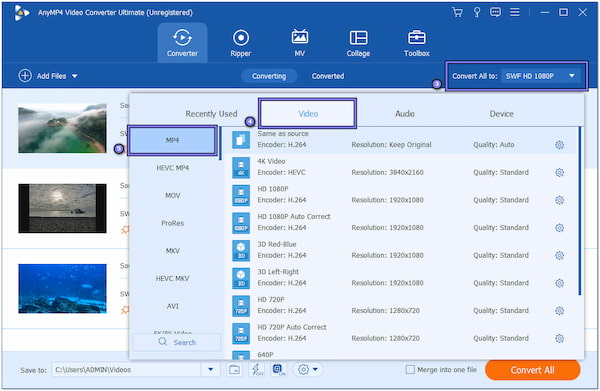The height and width of the screenshot is (391, 600).
Task: Toggle the GPU acceleration ON icon
Action: pyautogui.click(x=279, y=370)
